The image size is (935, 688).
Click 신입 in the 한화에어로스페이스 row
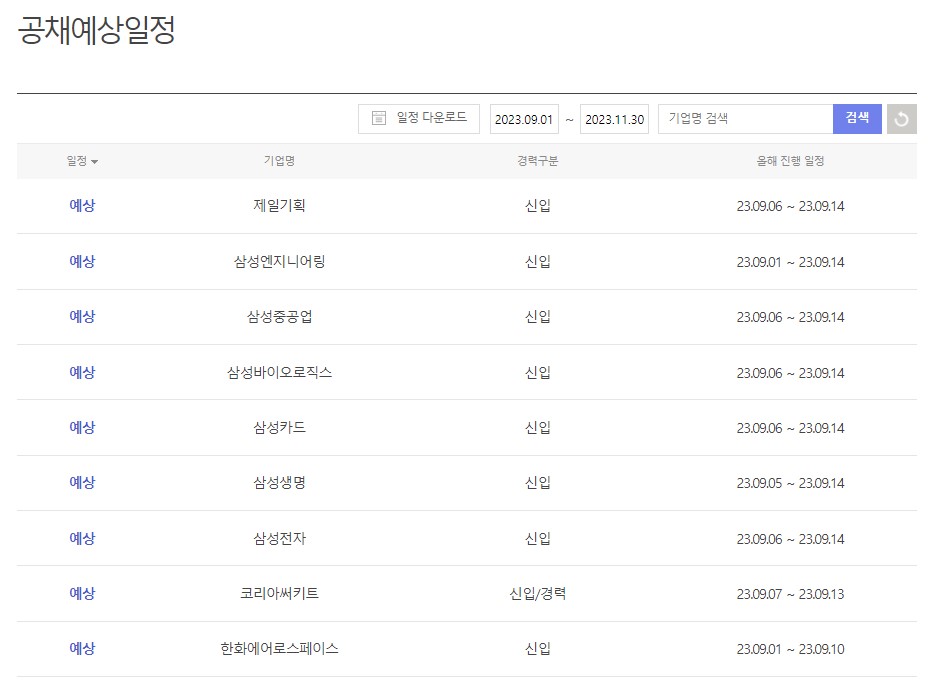point(537,648)
